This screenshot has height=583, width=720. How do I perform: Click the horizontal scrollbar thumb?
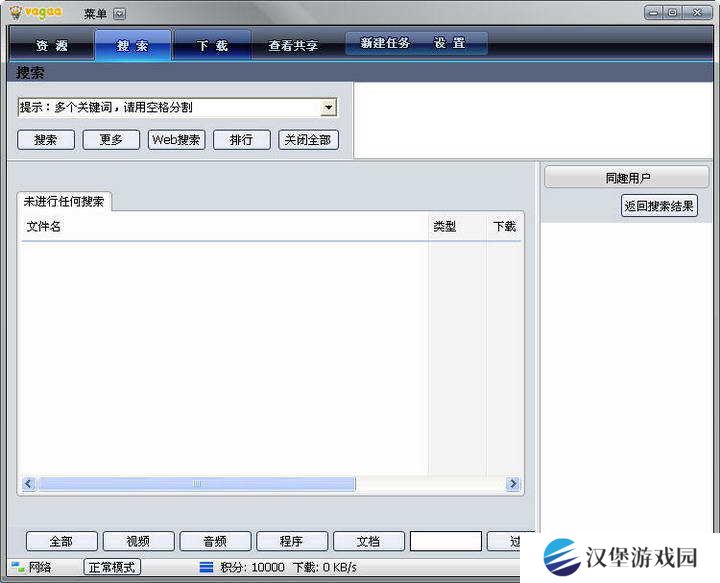pyautogui.click(x=197, y=484)
